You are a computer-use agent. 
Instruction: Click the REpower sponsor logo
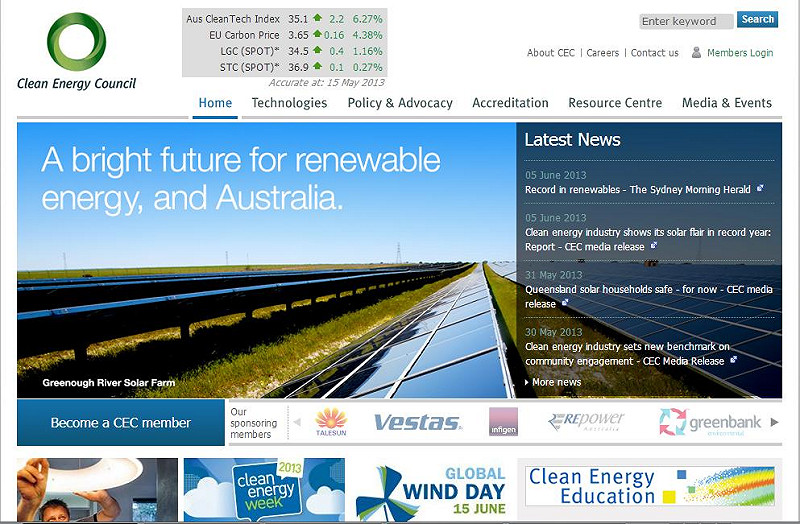pyautogui.click(x=586, y=422)
